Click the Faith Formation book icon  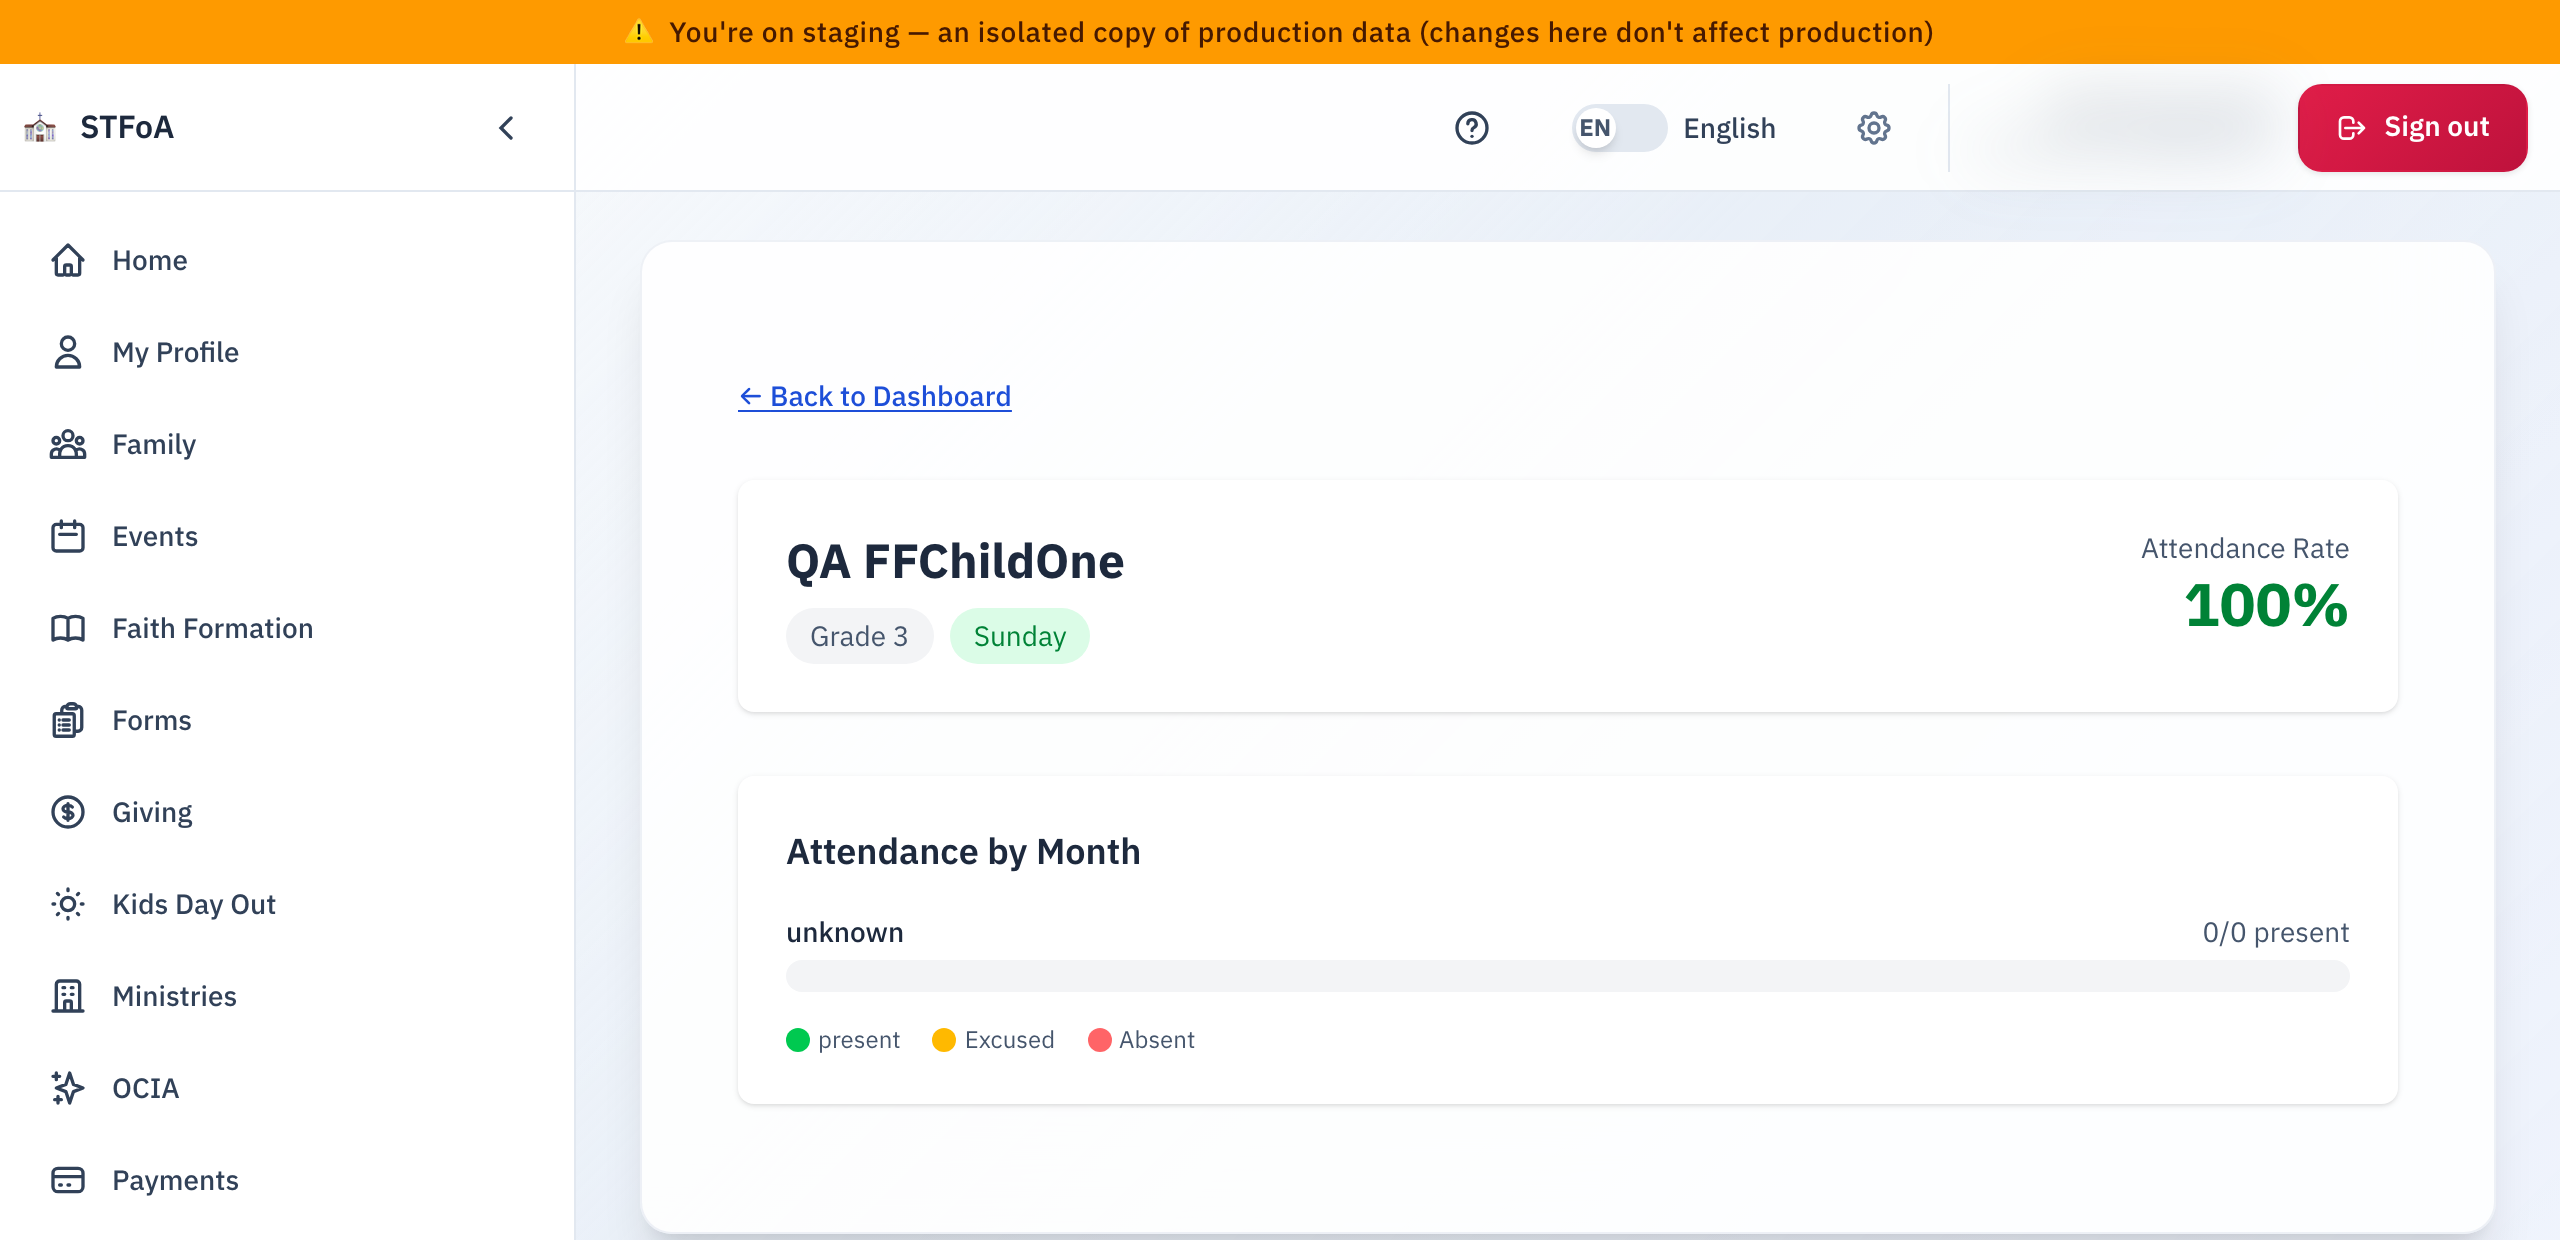68,628
